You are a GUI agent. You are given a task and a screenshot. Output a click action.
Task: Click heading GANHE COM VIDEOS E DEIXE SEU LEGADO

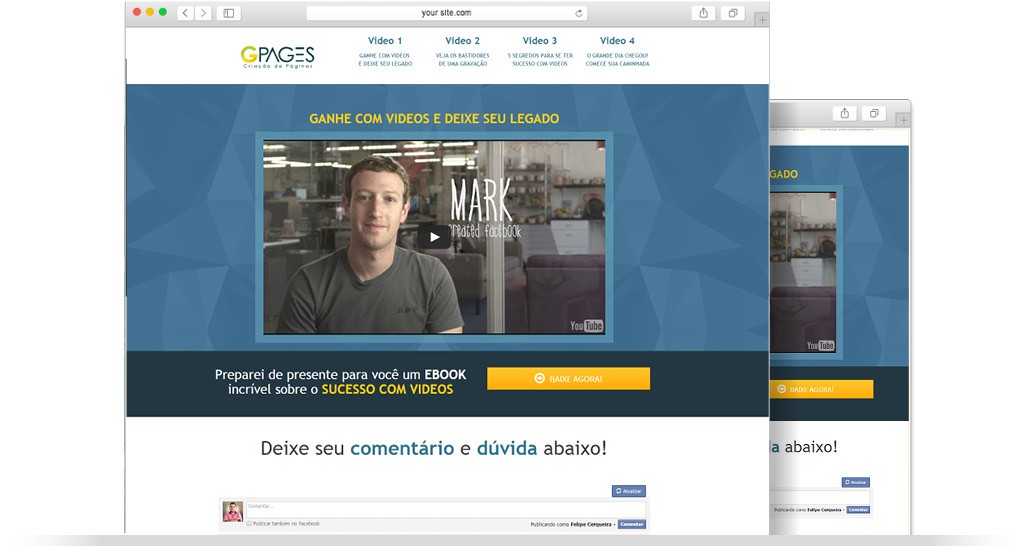click(x=434, y=119)
